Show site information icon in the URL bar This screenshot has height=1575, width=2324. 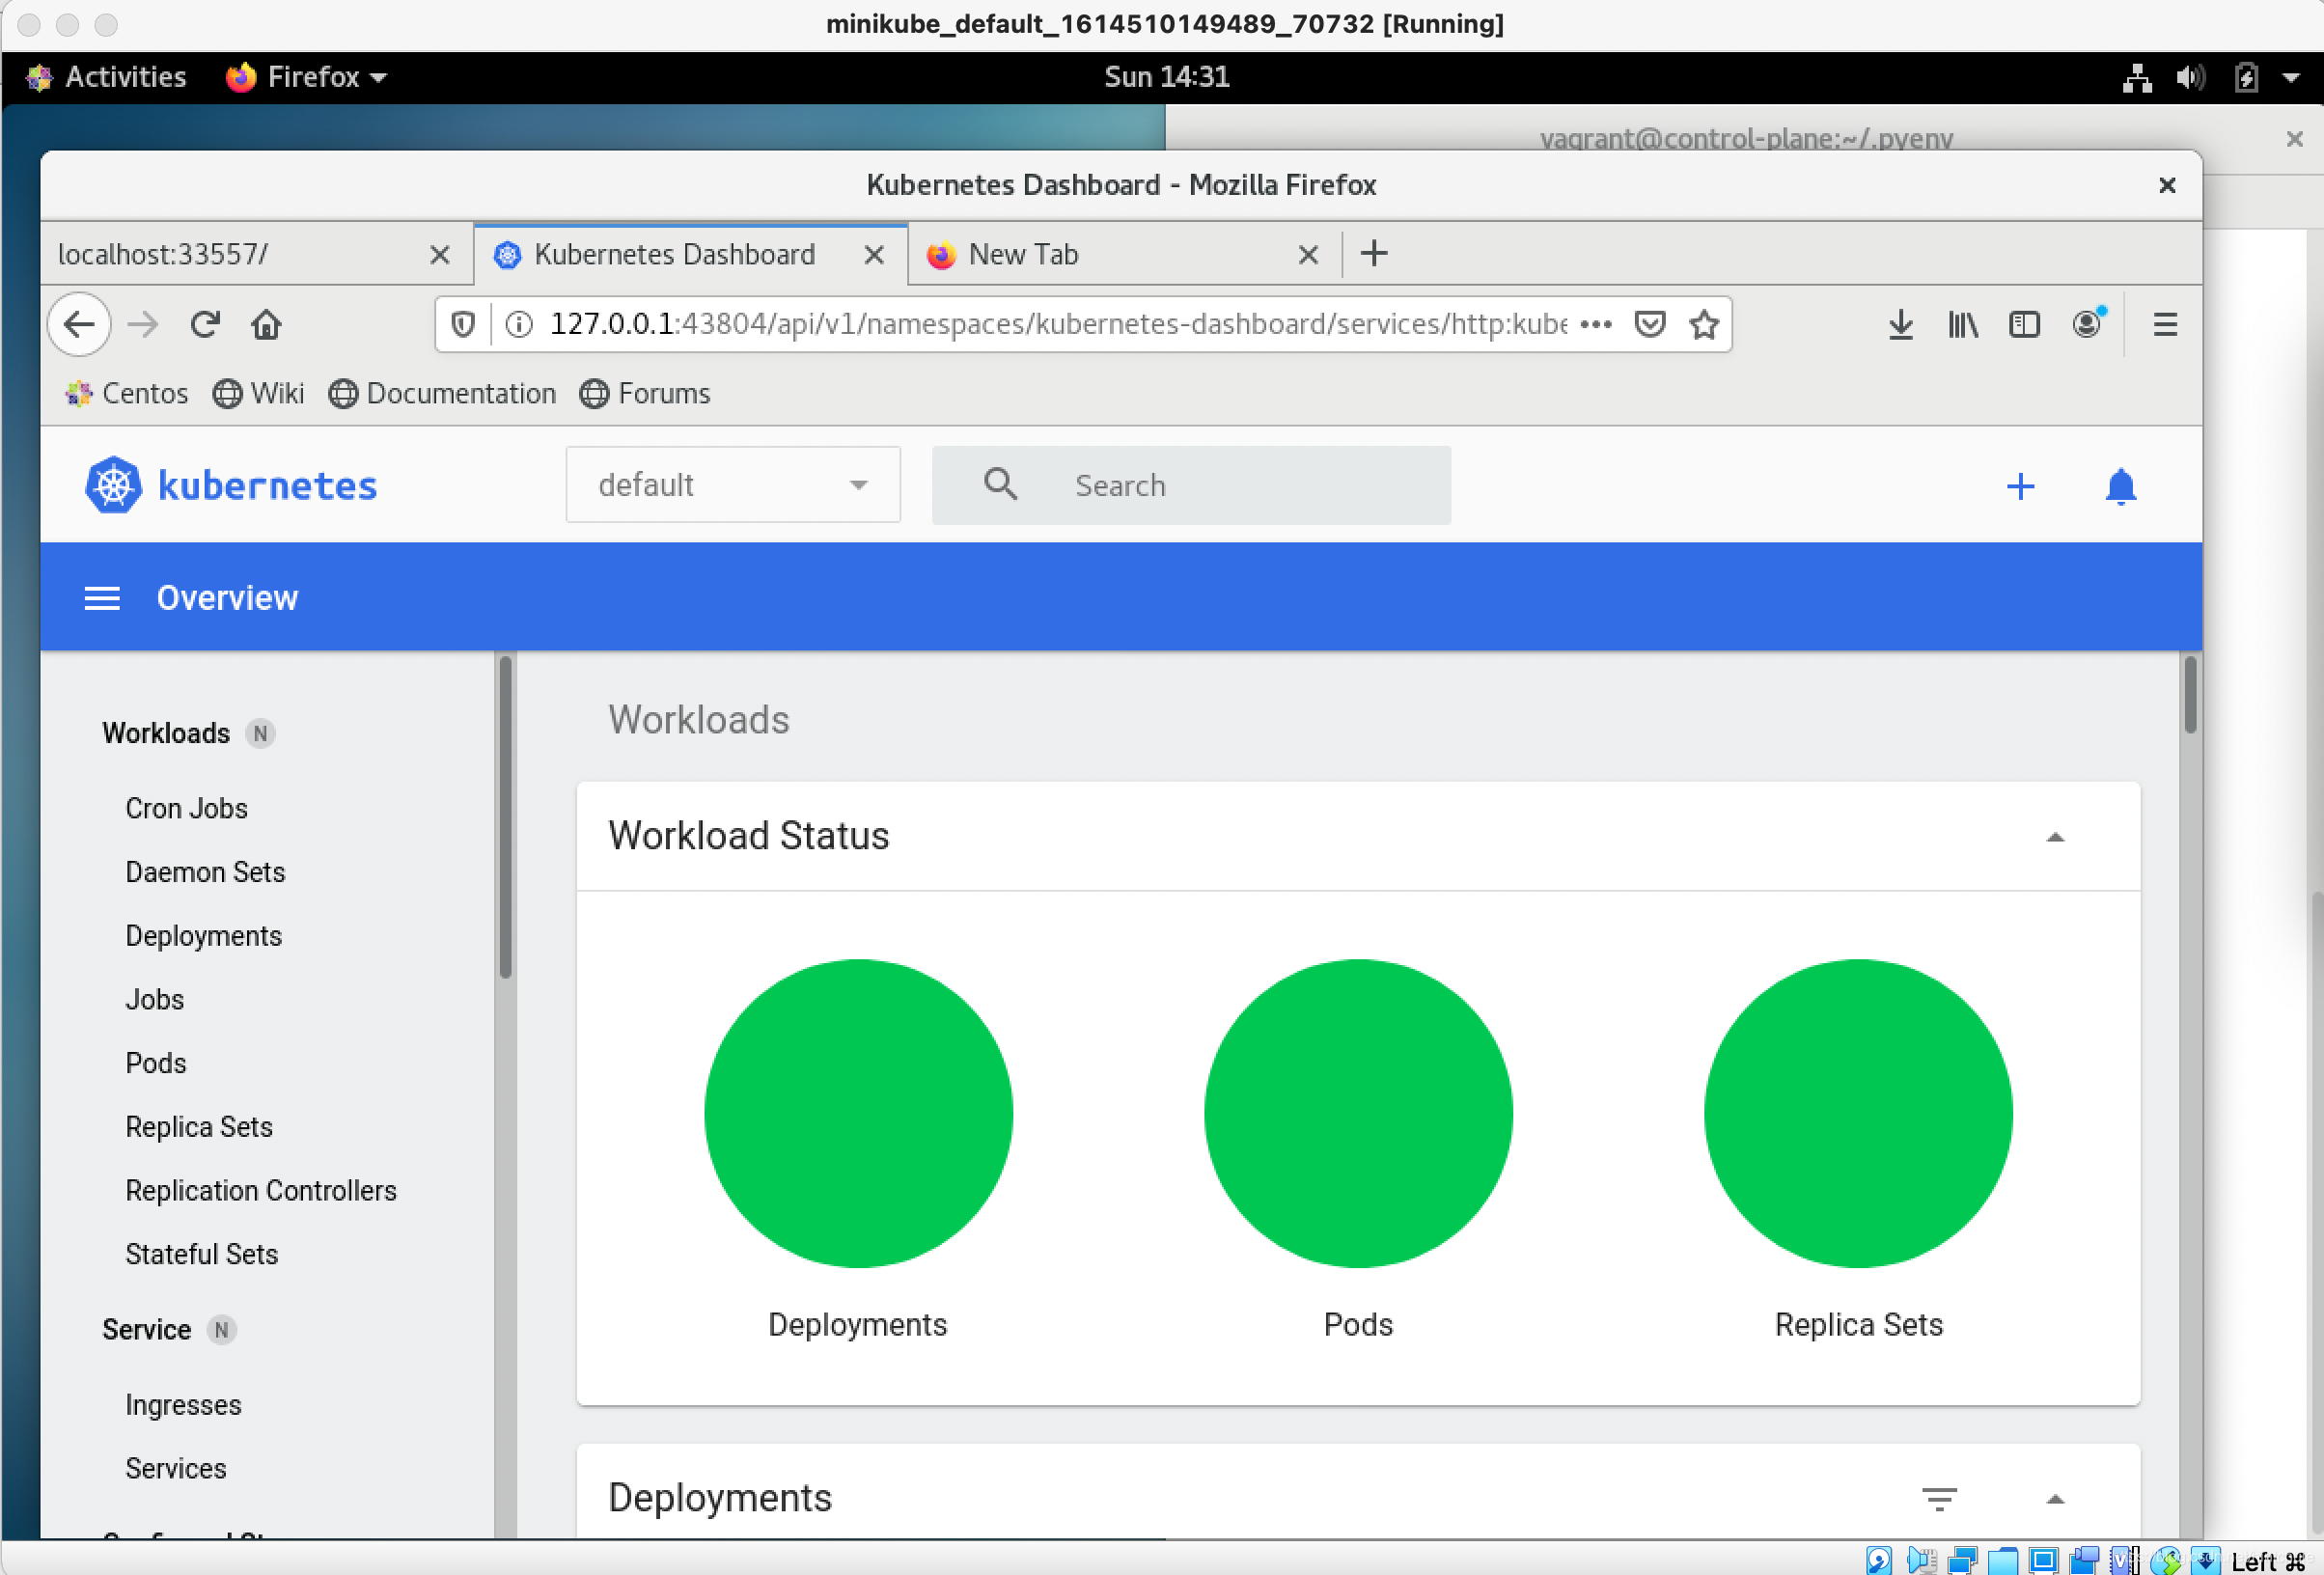pyautogui.click(x=518, y=324)
